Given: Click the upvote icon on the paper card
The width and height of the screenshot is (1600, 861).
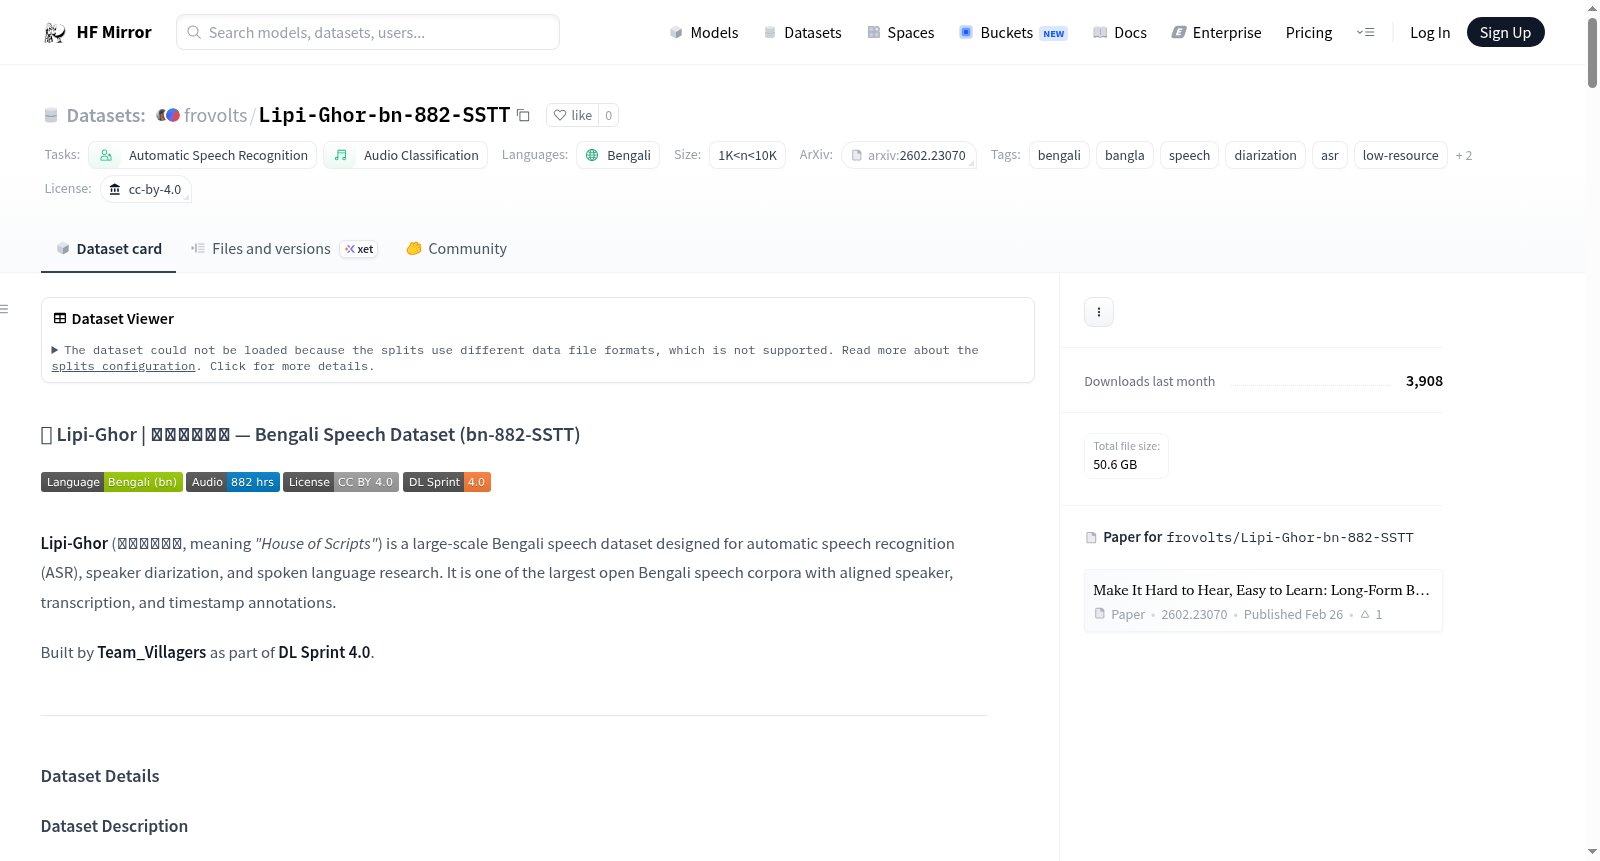Looking at the screenshot, I should 1365,614.
